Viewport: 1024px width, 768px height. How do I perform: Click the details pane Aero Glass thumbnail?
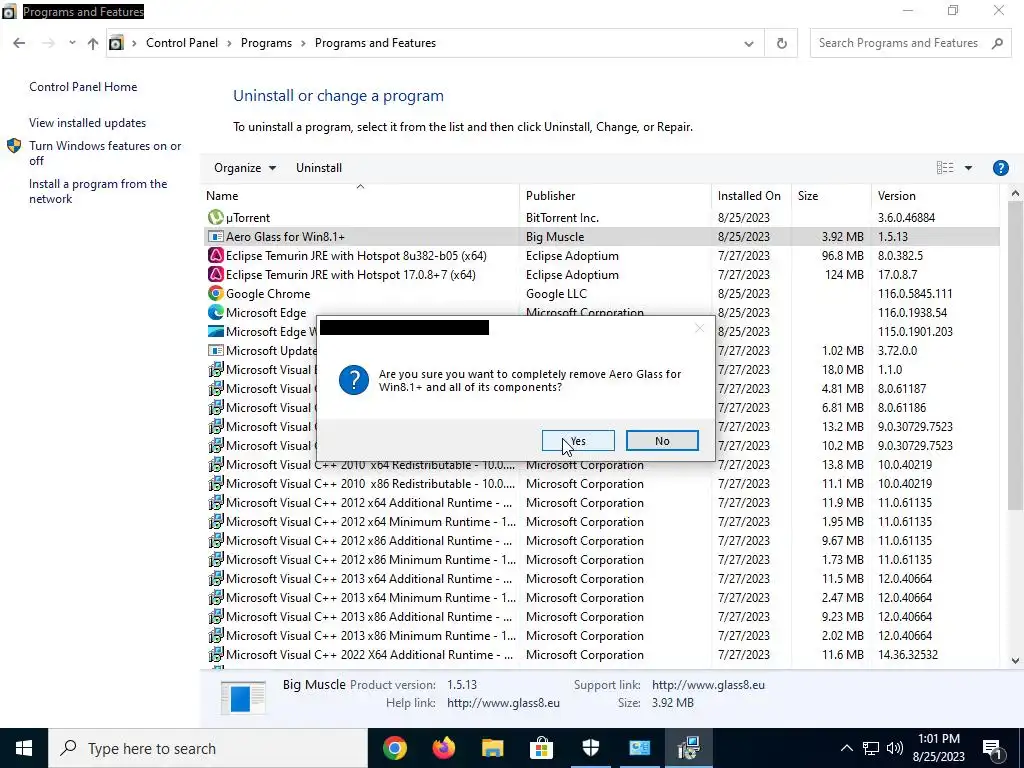tap(243, 697)
